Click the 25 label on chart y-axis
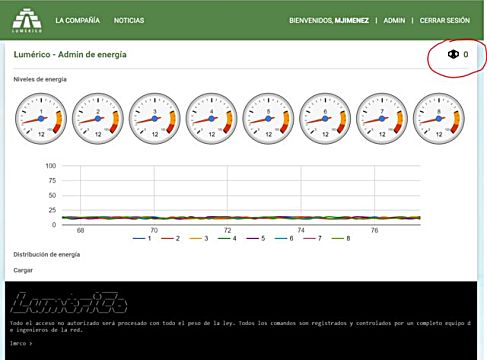Screen dimensions: 487x360 [52, 210]
